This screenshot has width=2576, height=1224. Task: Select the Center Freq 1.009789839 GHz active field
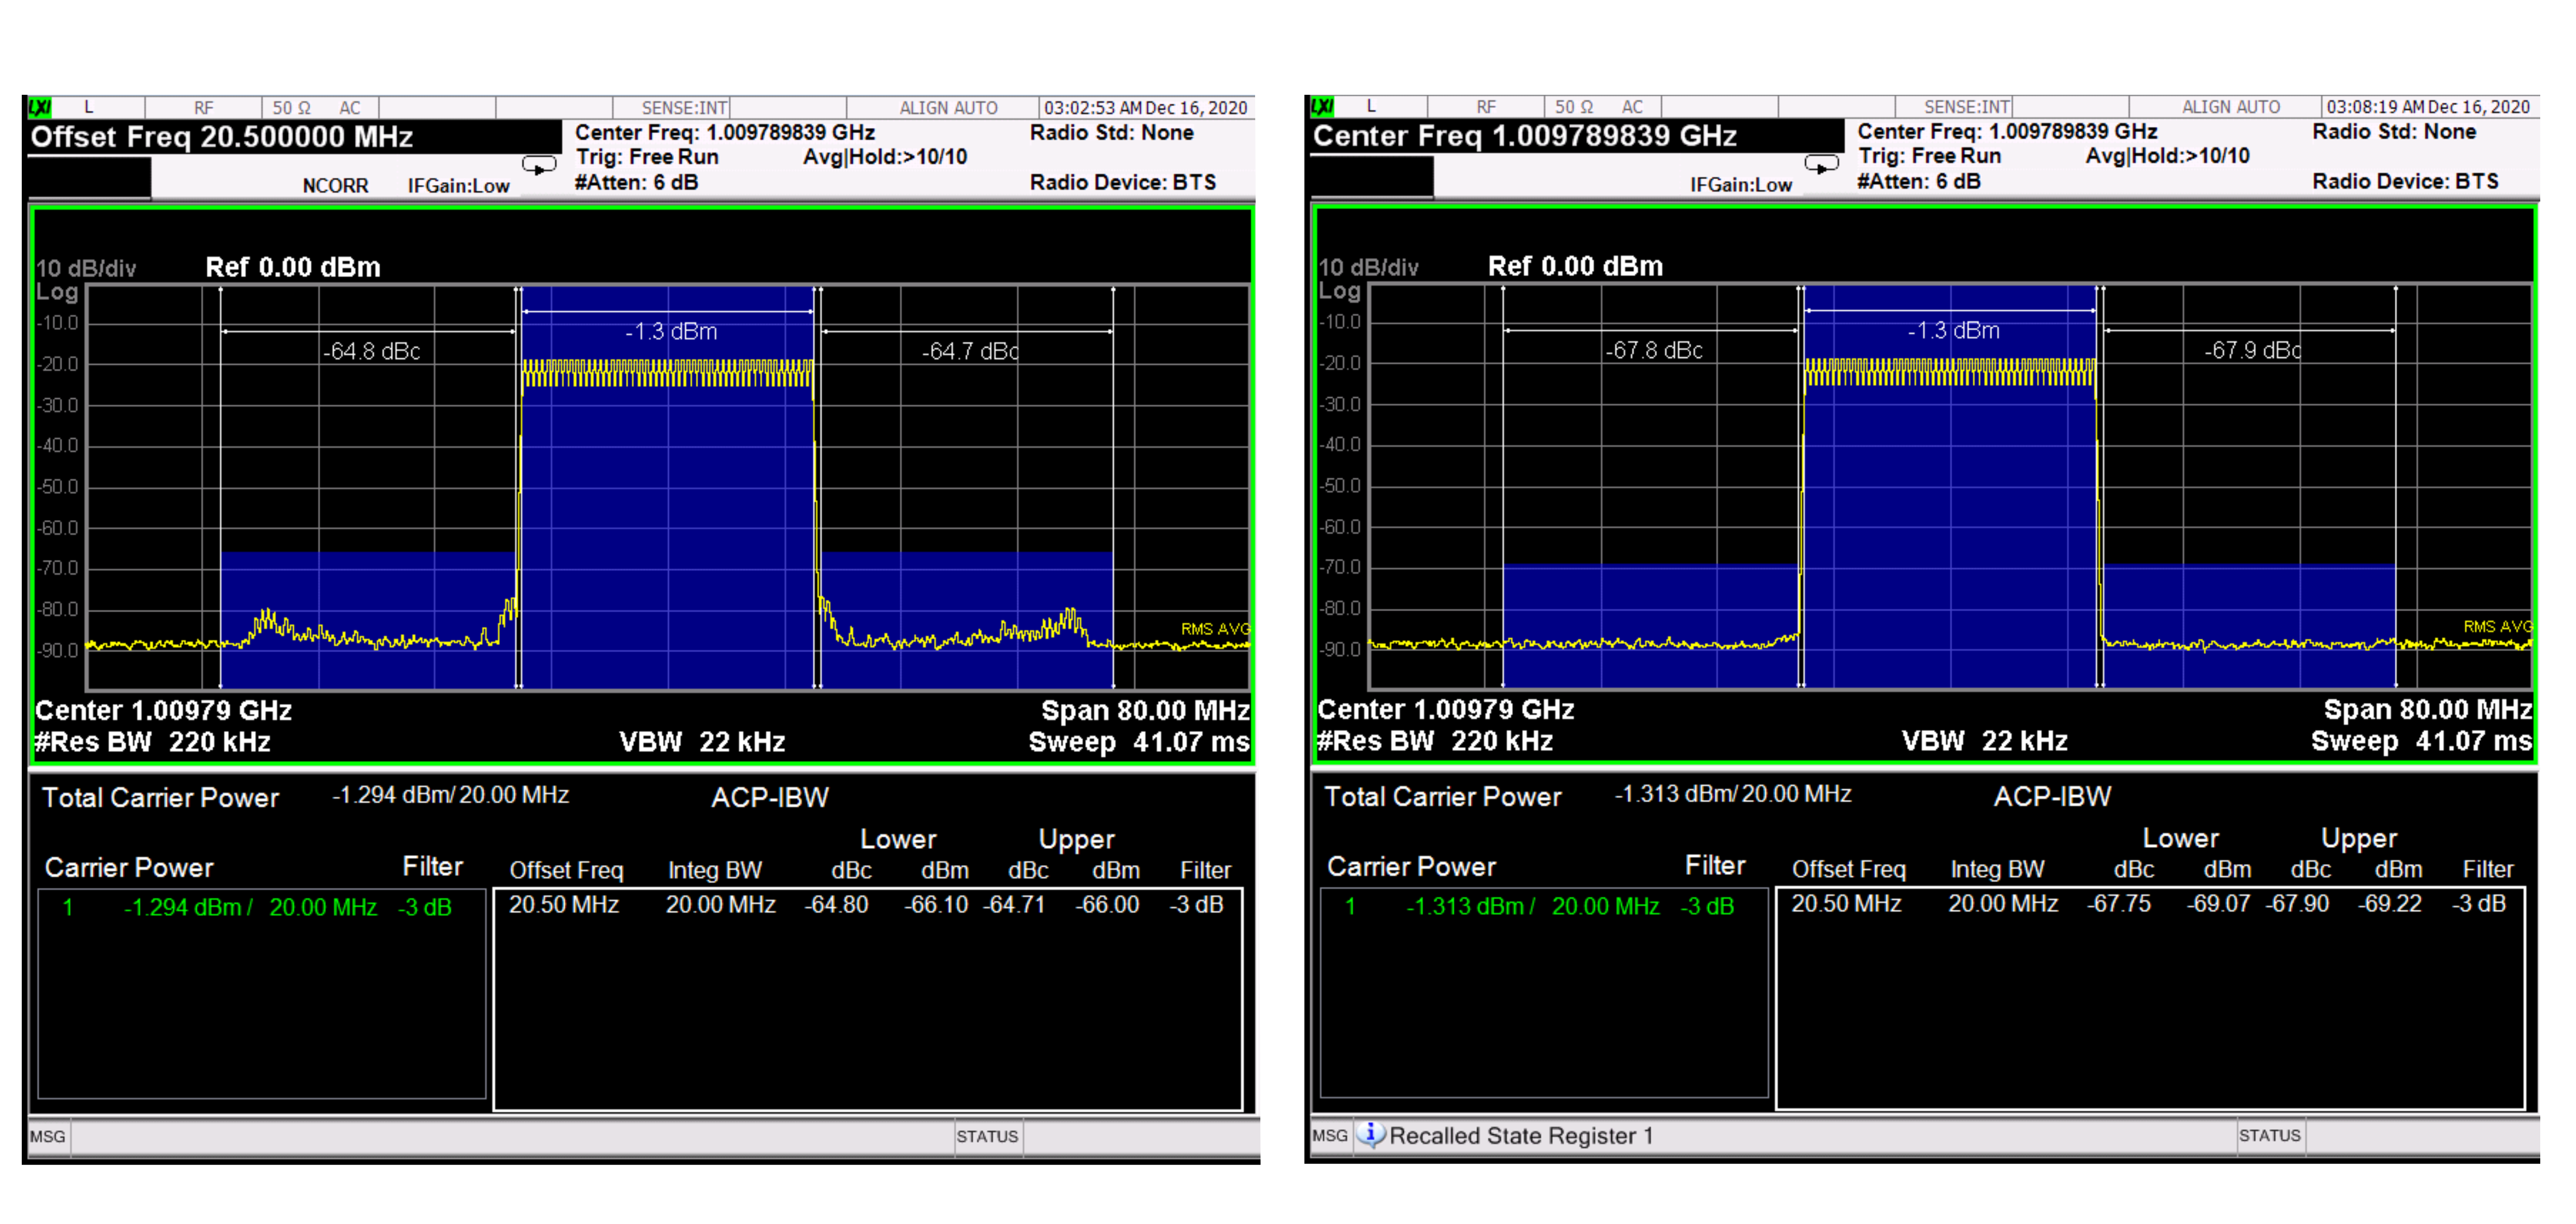[x=1577, y=136]
